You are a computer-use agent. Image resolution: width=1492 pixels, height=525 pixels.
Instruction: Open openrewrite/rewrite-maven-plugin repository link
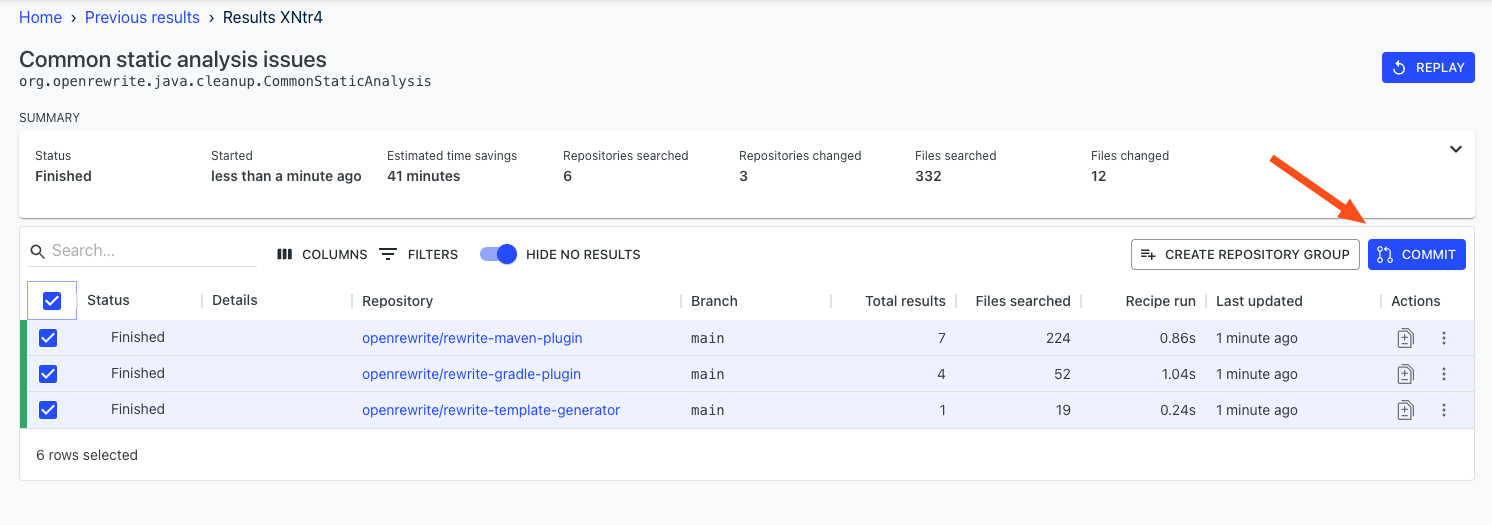coord(472,338)
